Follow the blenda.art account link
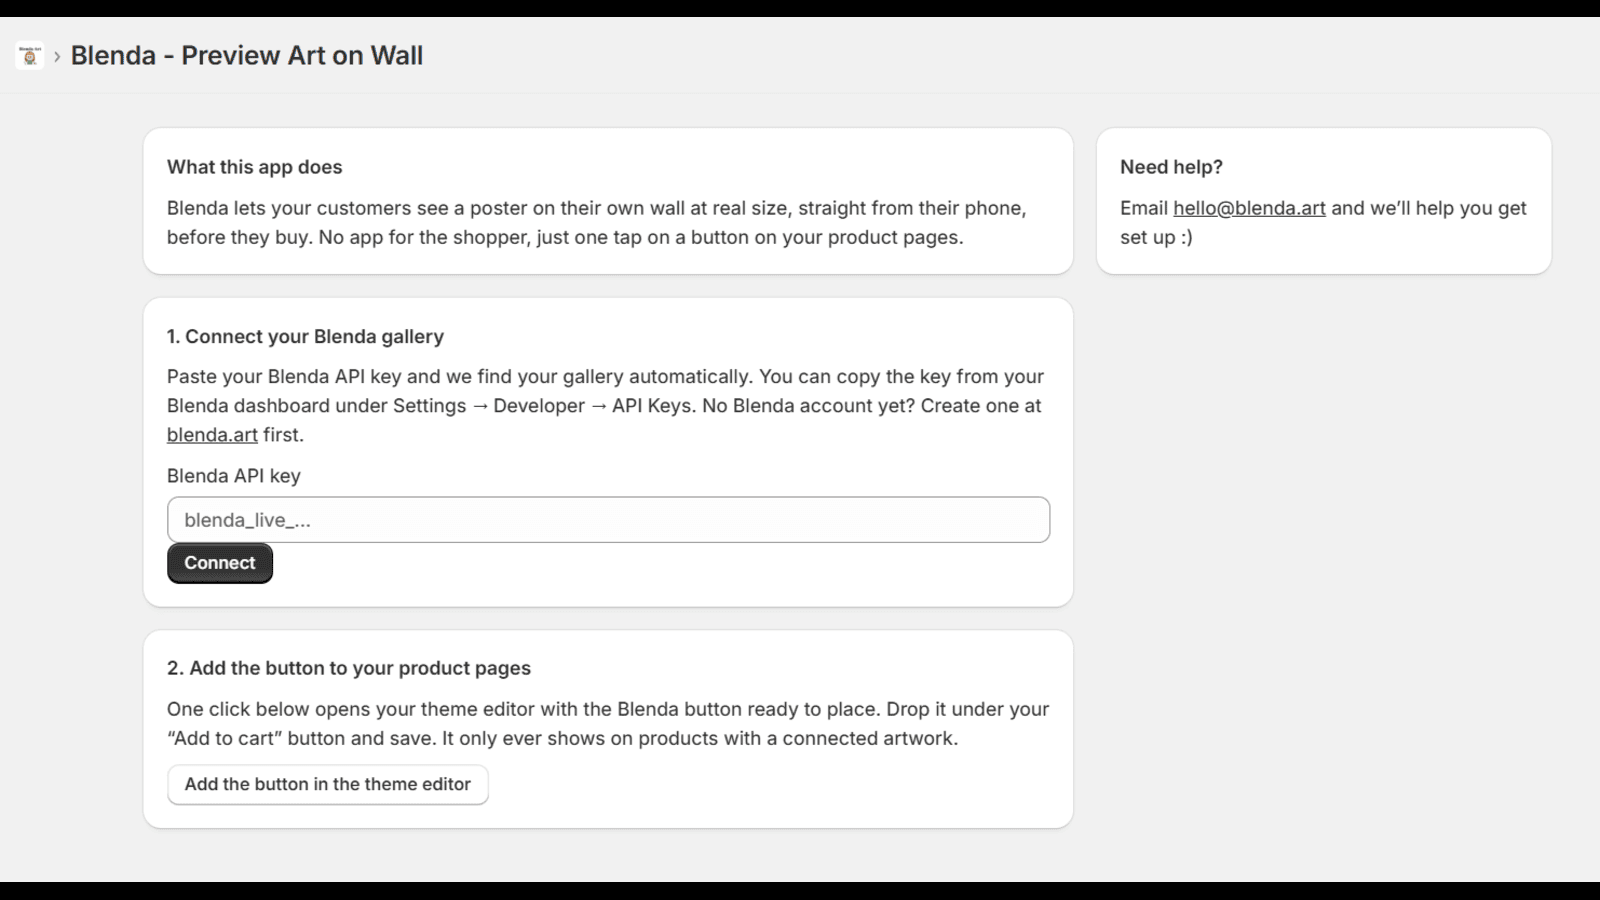This screenshot has width=1600, height=900. click(x=212, y=435)
